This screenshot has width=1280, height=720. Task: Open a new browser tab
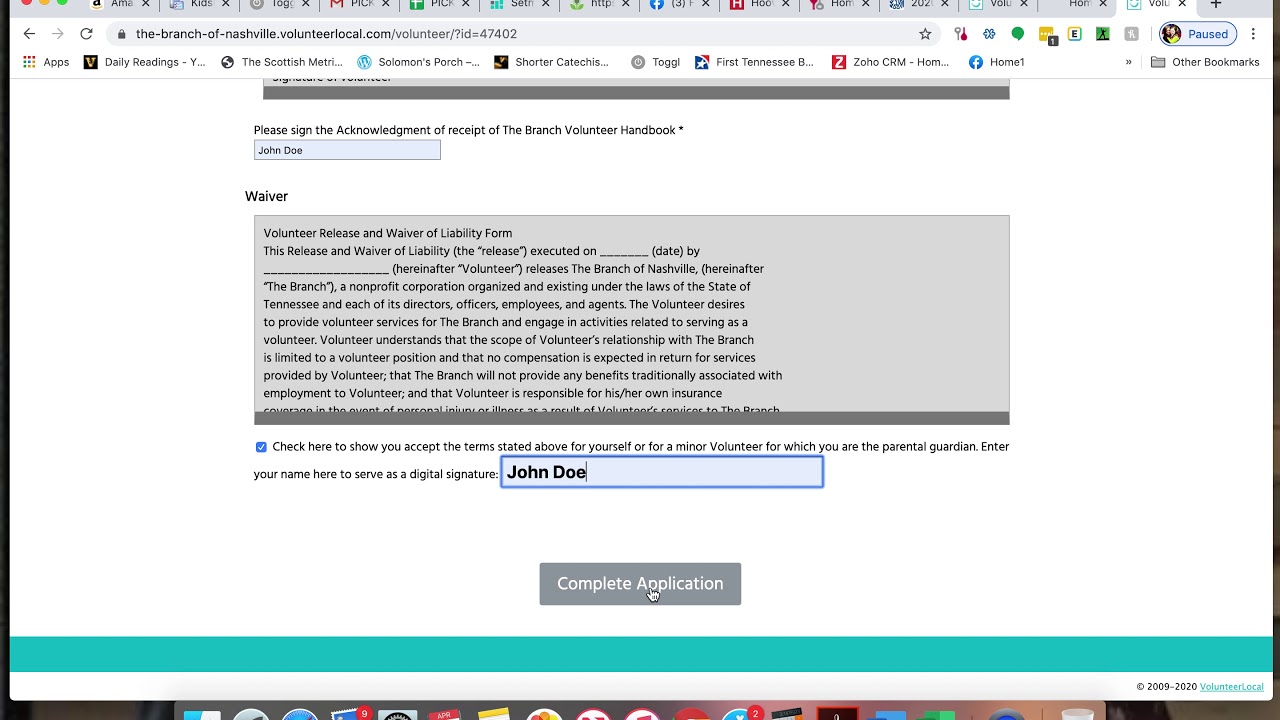tap(1216, 5)
